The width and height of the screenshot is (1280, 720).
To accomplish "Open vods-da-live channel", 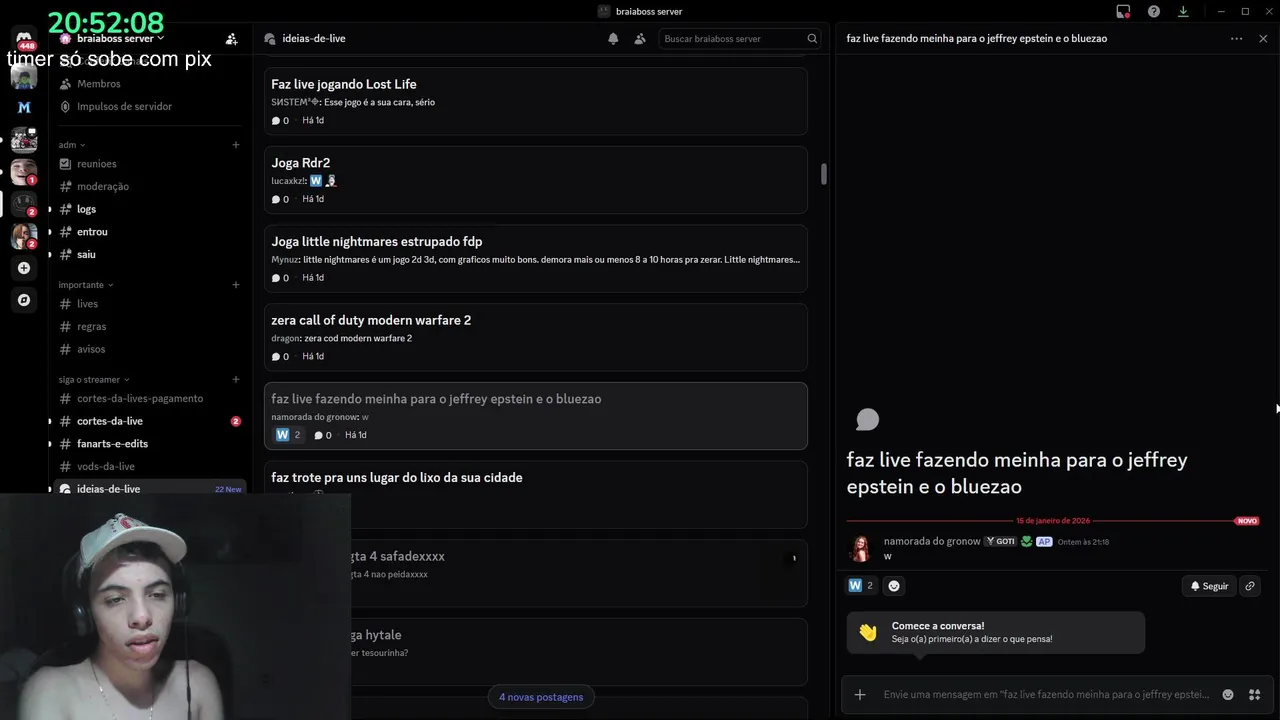I will [x=148, y=466].
